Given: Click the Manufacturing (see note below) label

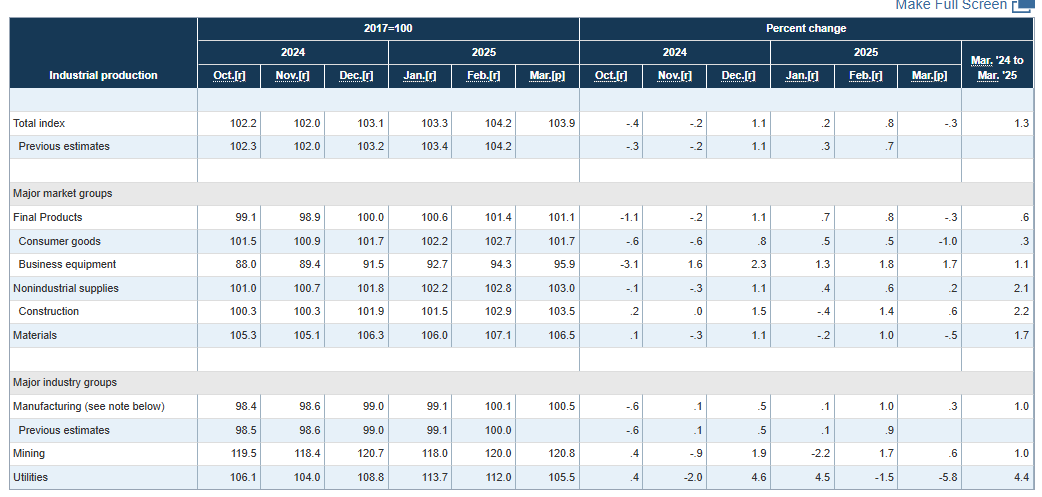Looking at the screenshot, I should [x=88, y=407].
